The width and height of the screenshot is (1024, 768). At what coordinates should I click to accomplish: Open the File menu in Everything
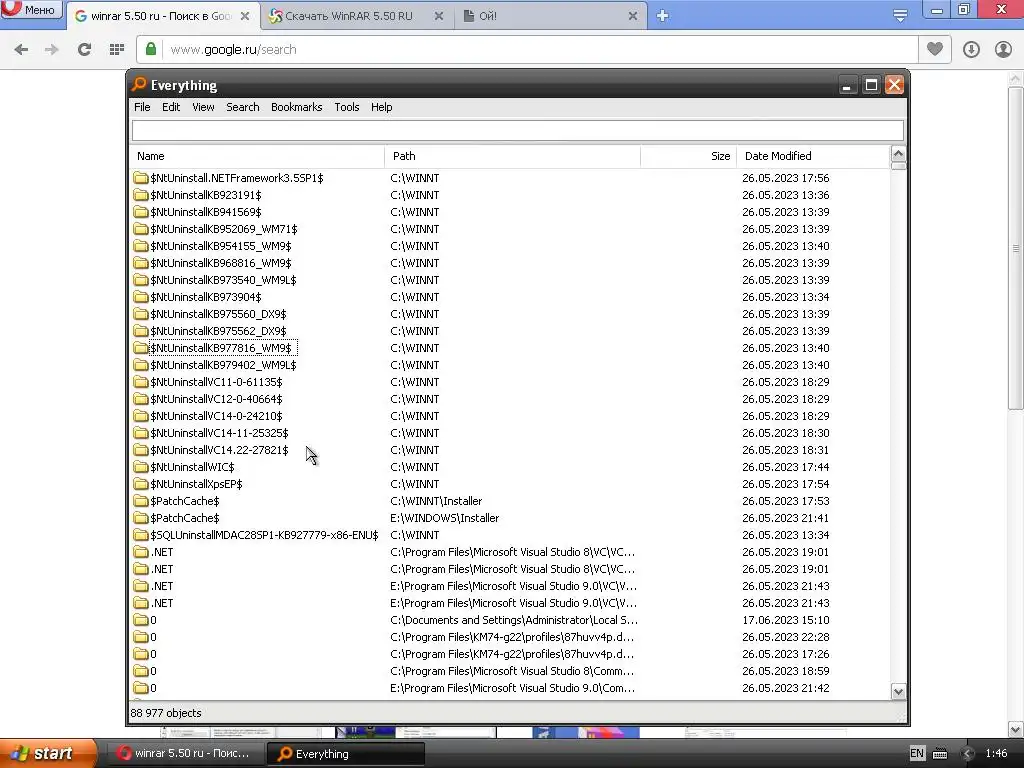click(x=142, y=107)
